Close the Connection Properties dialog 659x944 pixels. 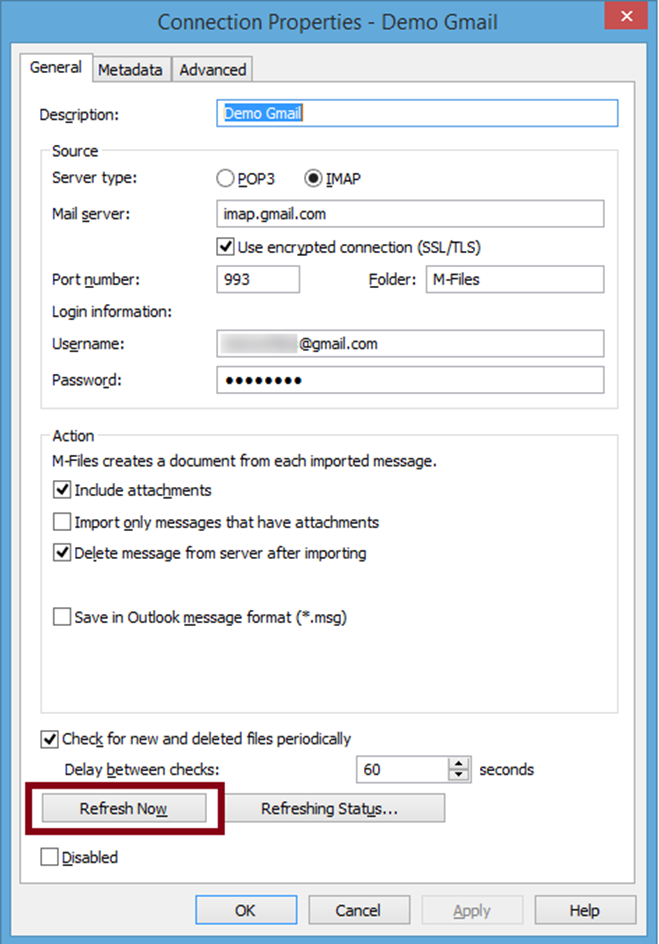(x=627, y=17)
